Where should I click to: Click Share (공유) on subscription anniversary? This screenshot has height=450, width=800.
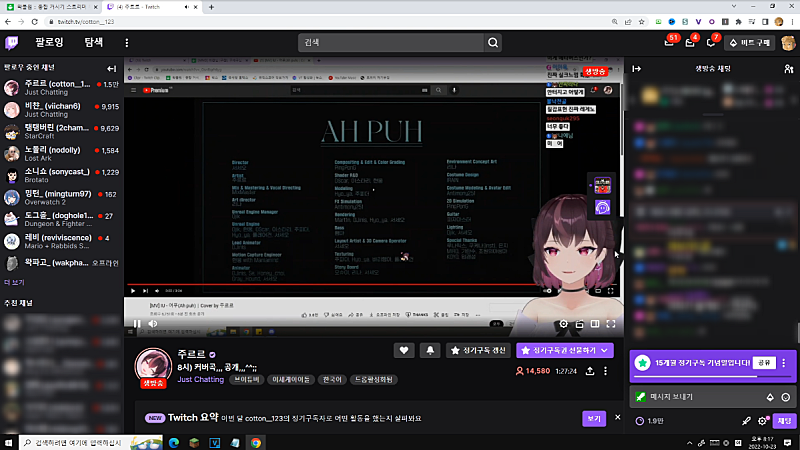point(764,363)
